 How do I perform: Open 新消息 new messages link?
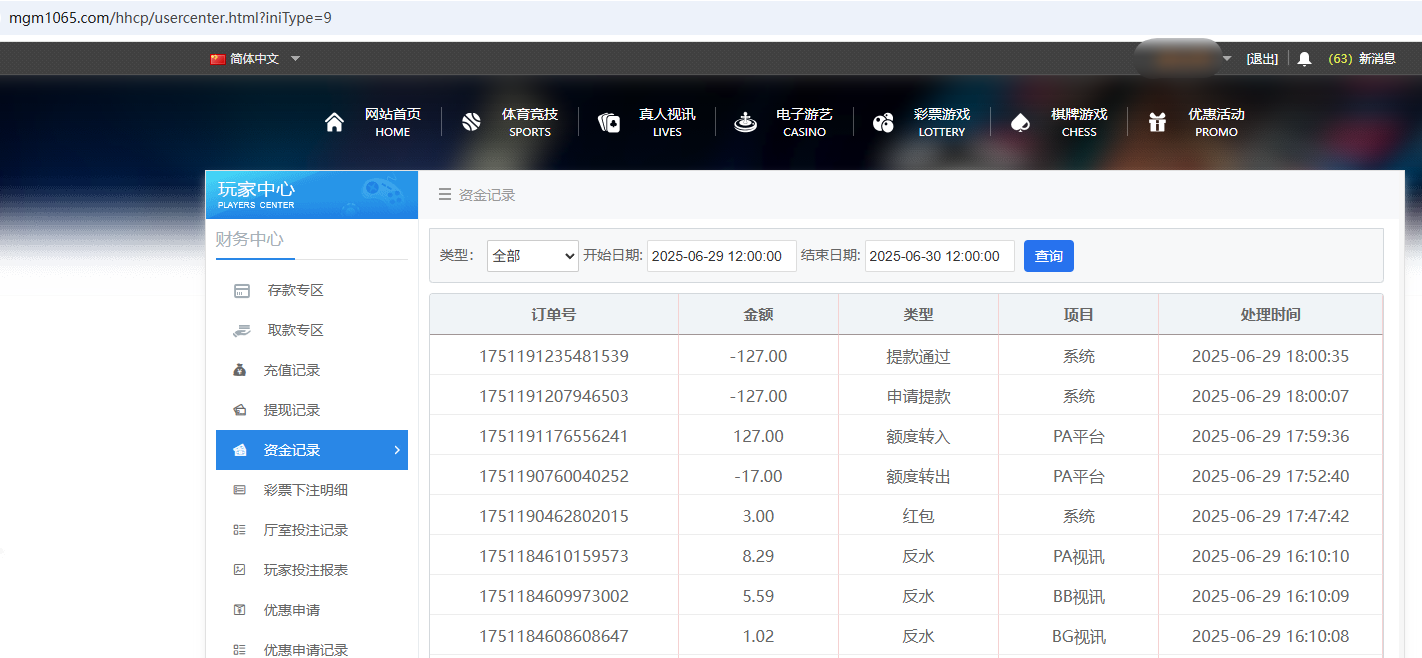(x=1376, y=59)
